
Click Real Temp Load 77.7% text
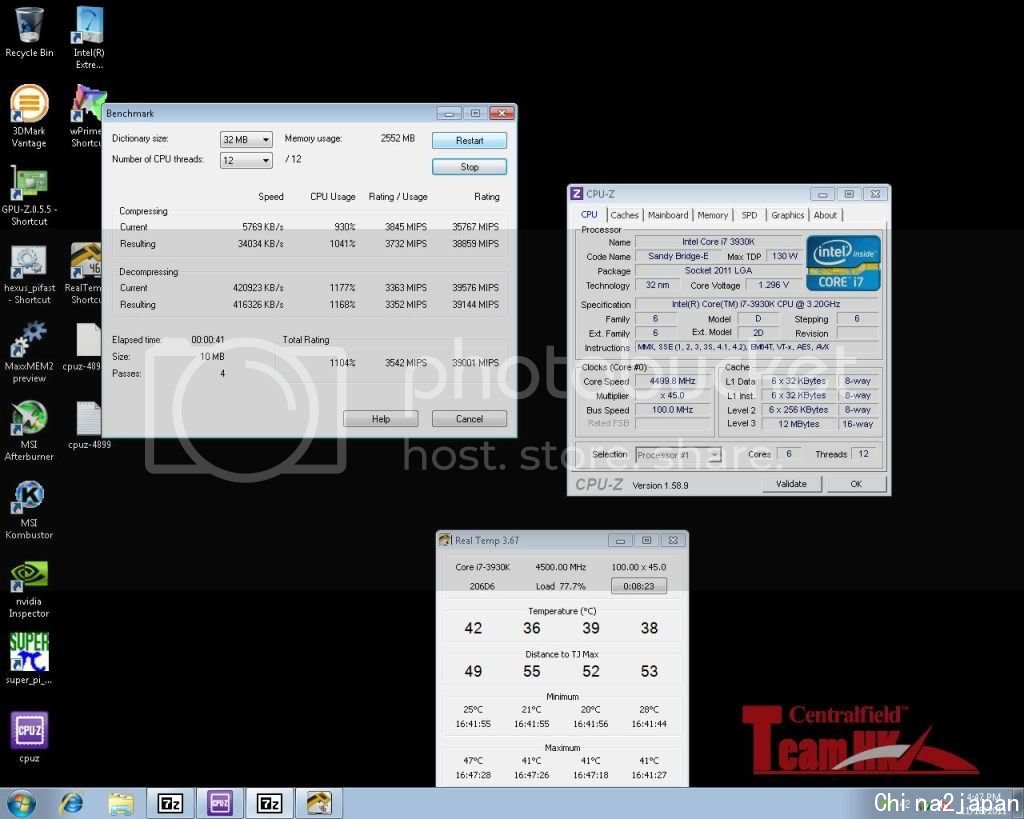click(560, 586)
